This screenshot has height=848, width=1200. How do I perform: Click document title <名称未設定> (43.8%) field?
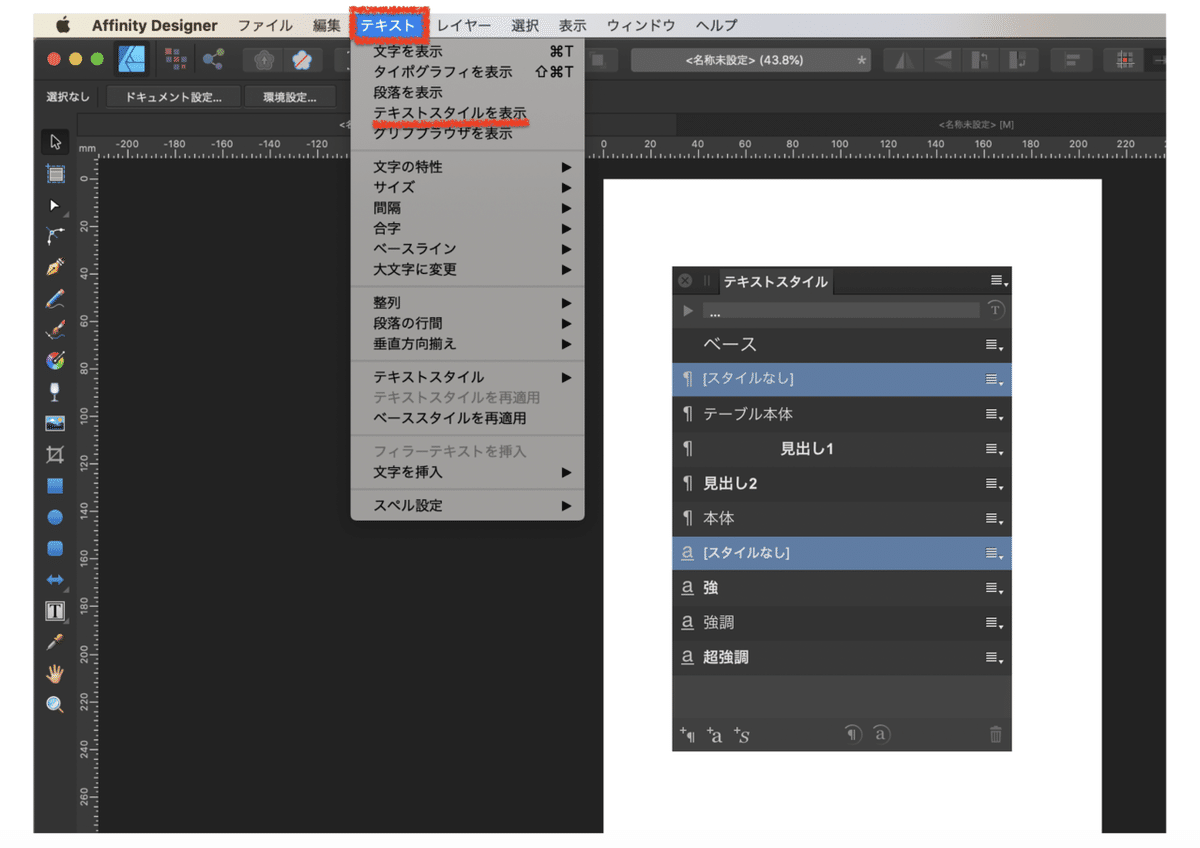click(x=750, y=60)
